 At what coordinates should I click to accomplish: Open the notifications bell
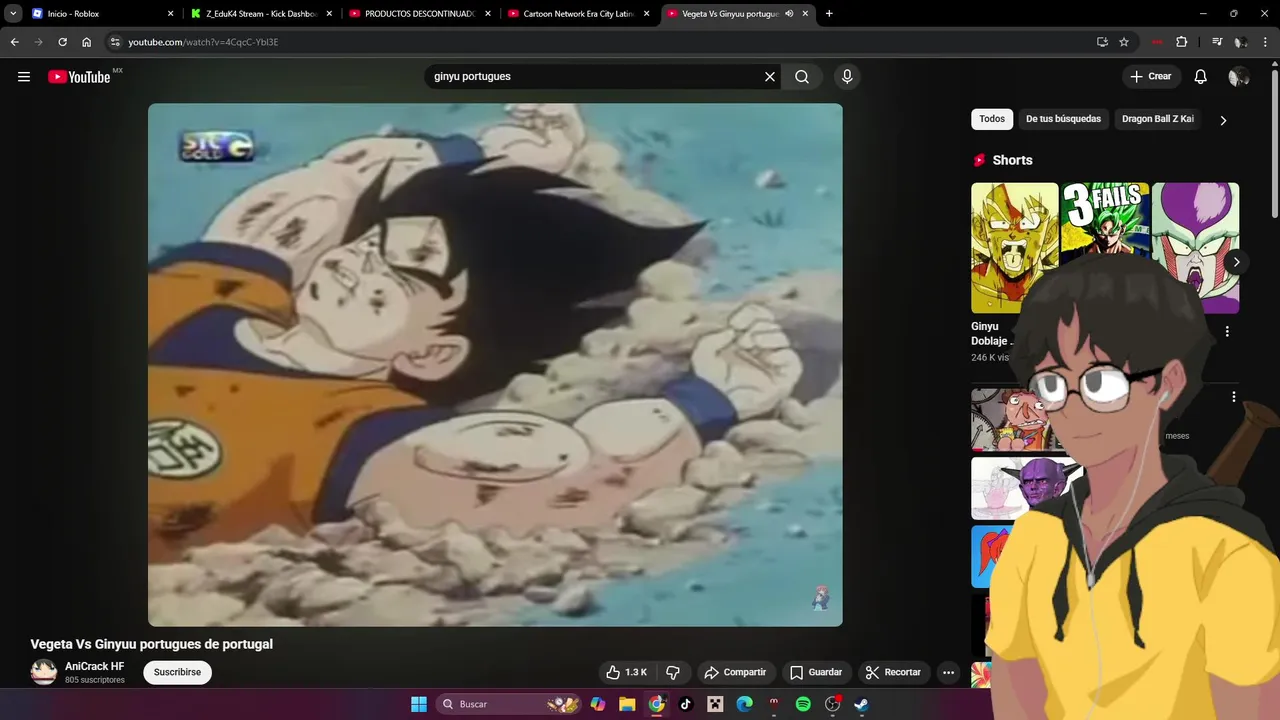(1201, 77)
